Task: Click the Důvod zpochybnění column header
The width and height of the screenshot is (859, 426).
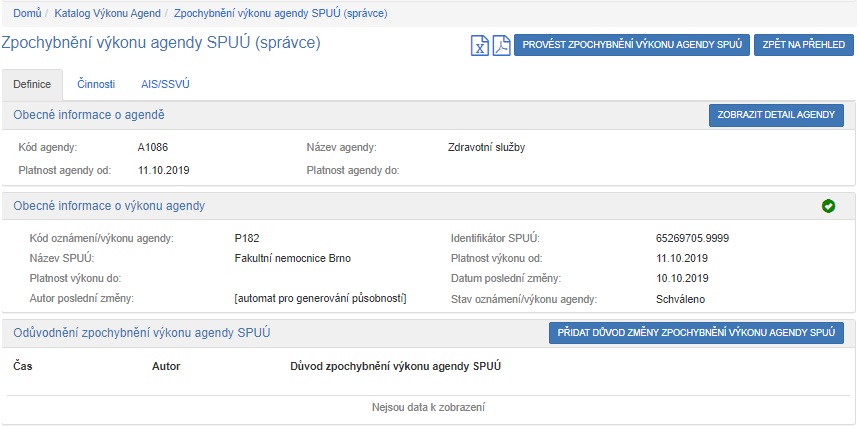Action: 394,367
